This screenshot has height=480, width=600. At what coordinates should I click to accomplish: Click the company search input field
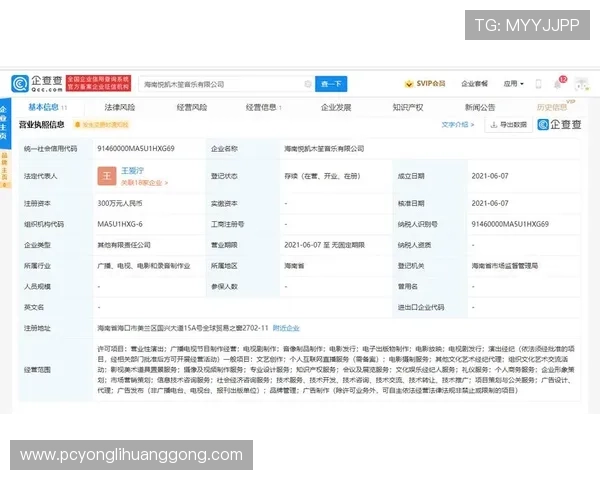[227, 84]
